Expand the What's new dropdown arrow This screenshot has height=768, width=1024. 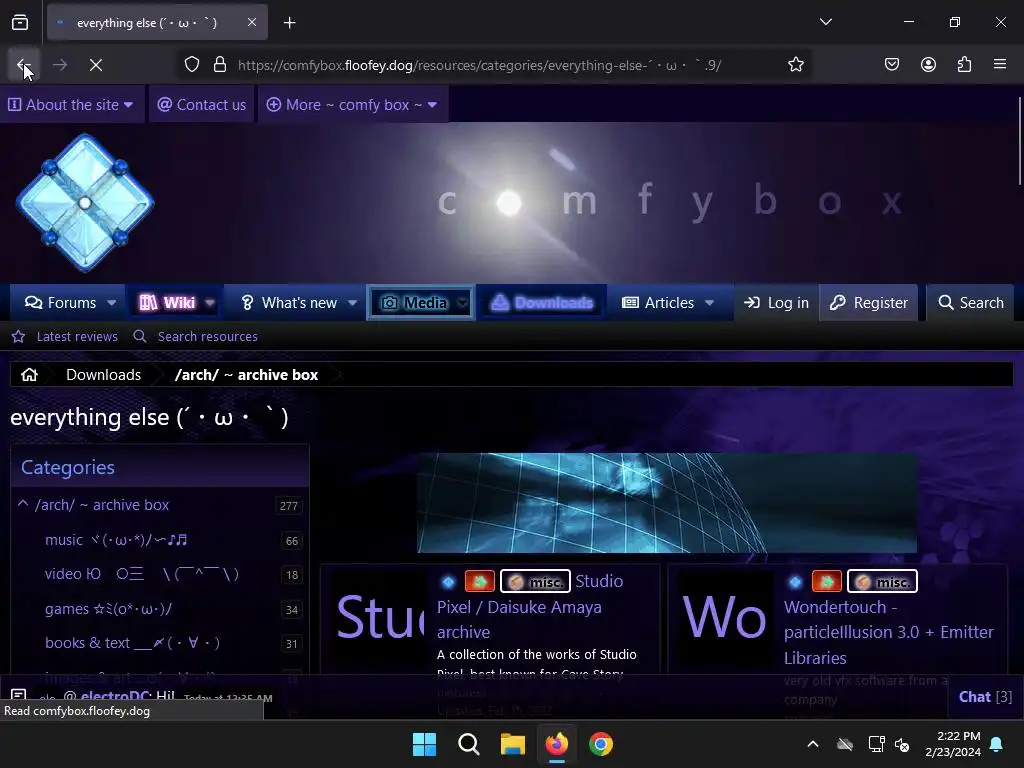[x=353, y=302]
